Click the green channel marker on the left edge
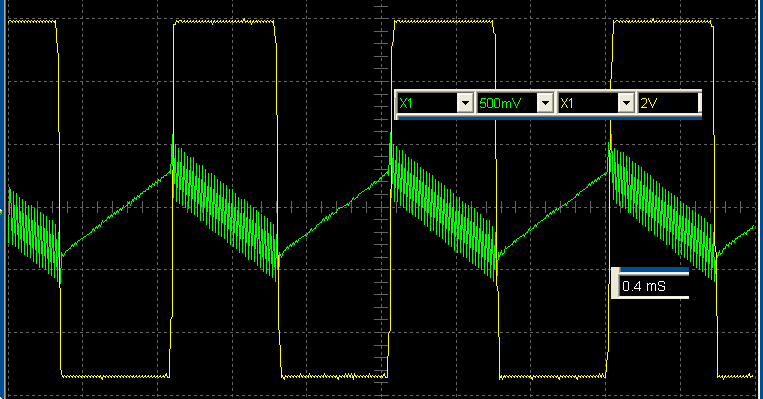Image resolution: width=763 pixels, height=399 pixels. pyautogui.click(x=1, y=211)
